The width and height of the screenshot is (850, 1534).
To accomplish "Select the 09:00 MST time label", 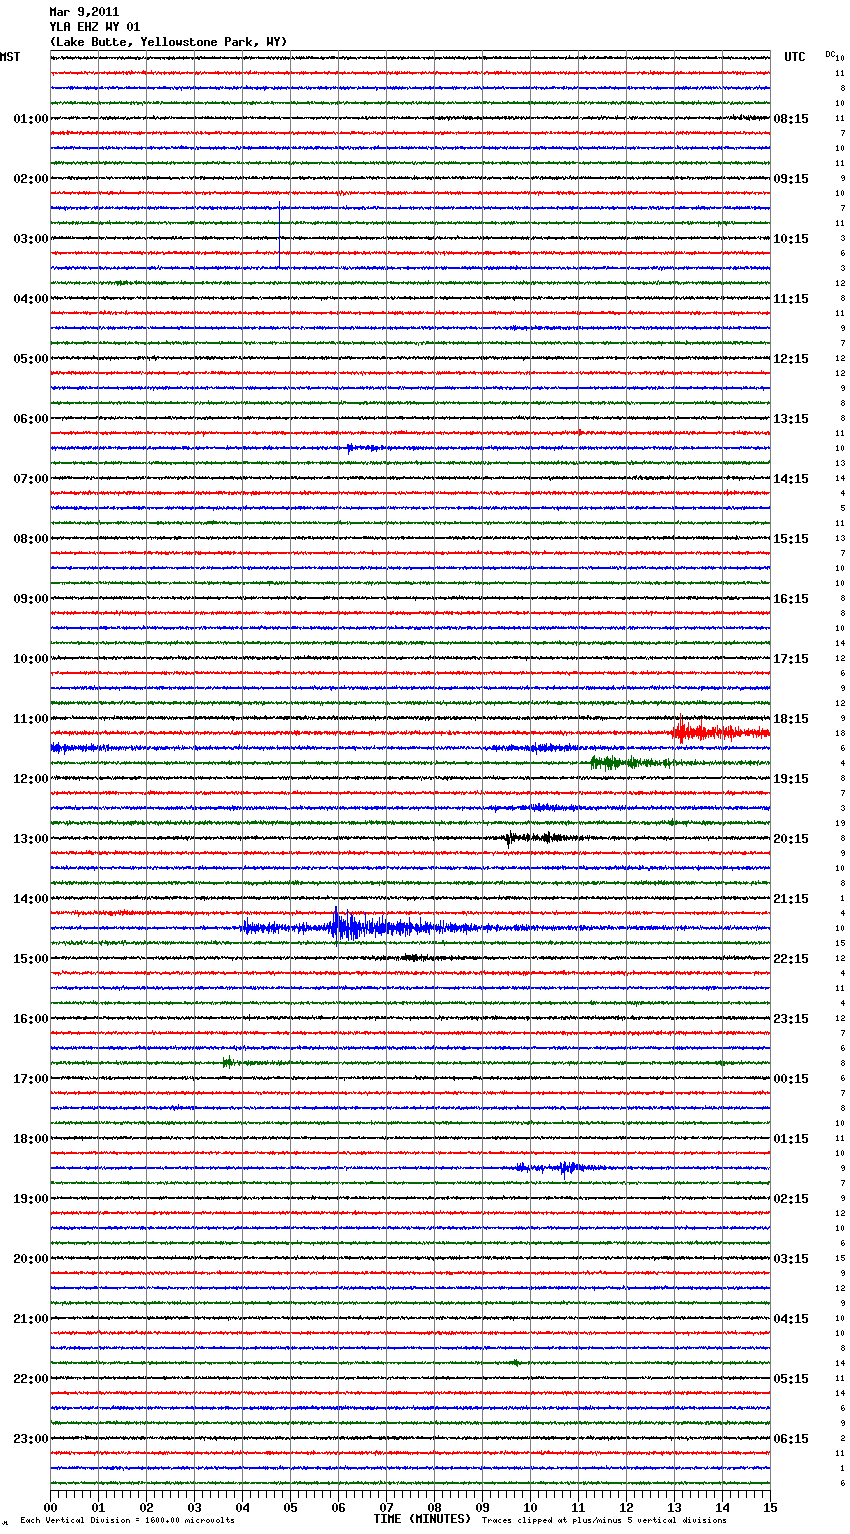I will pos(31,599).
